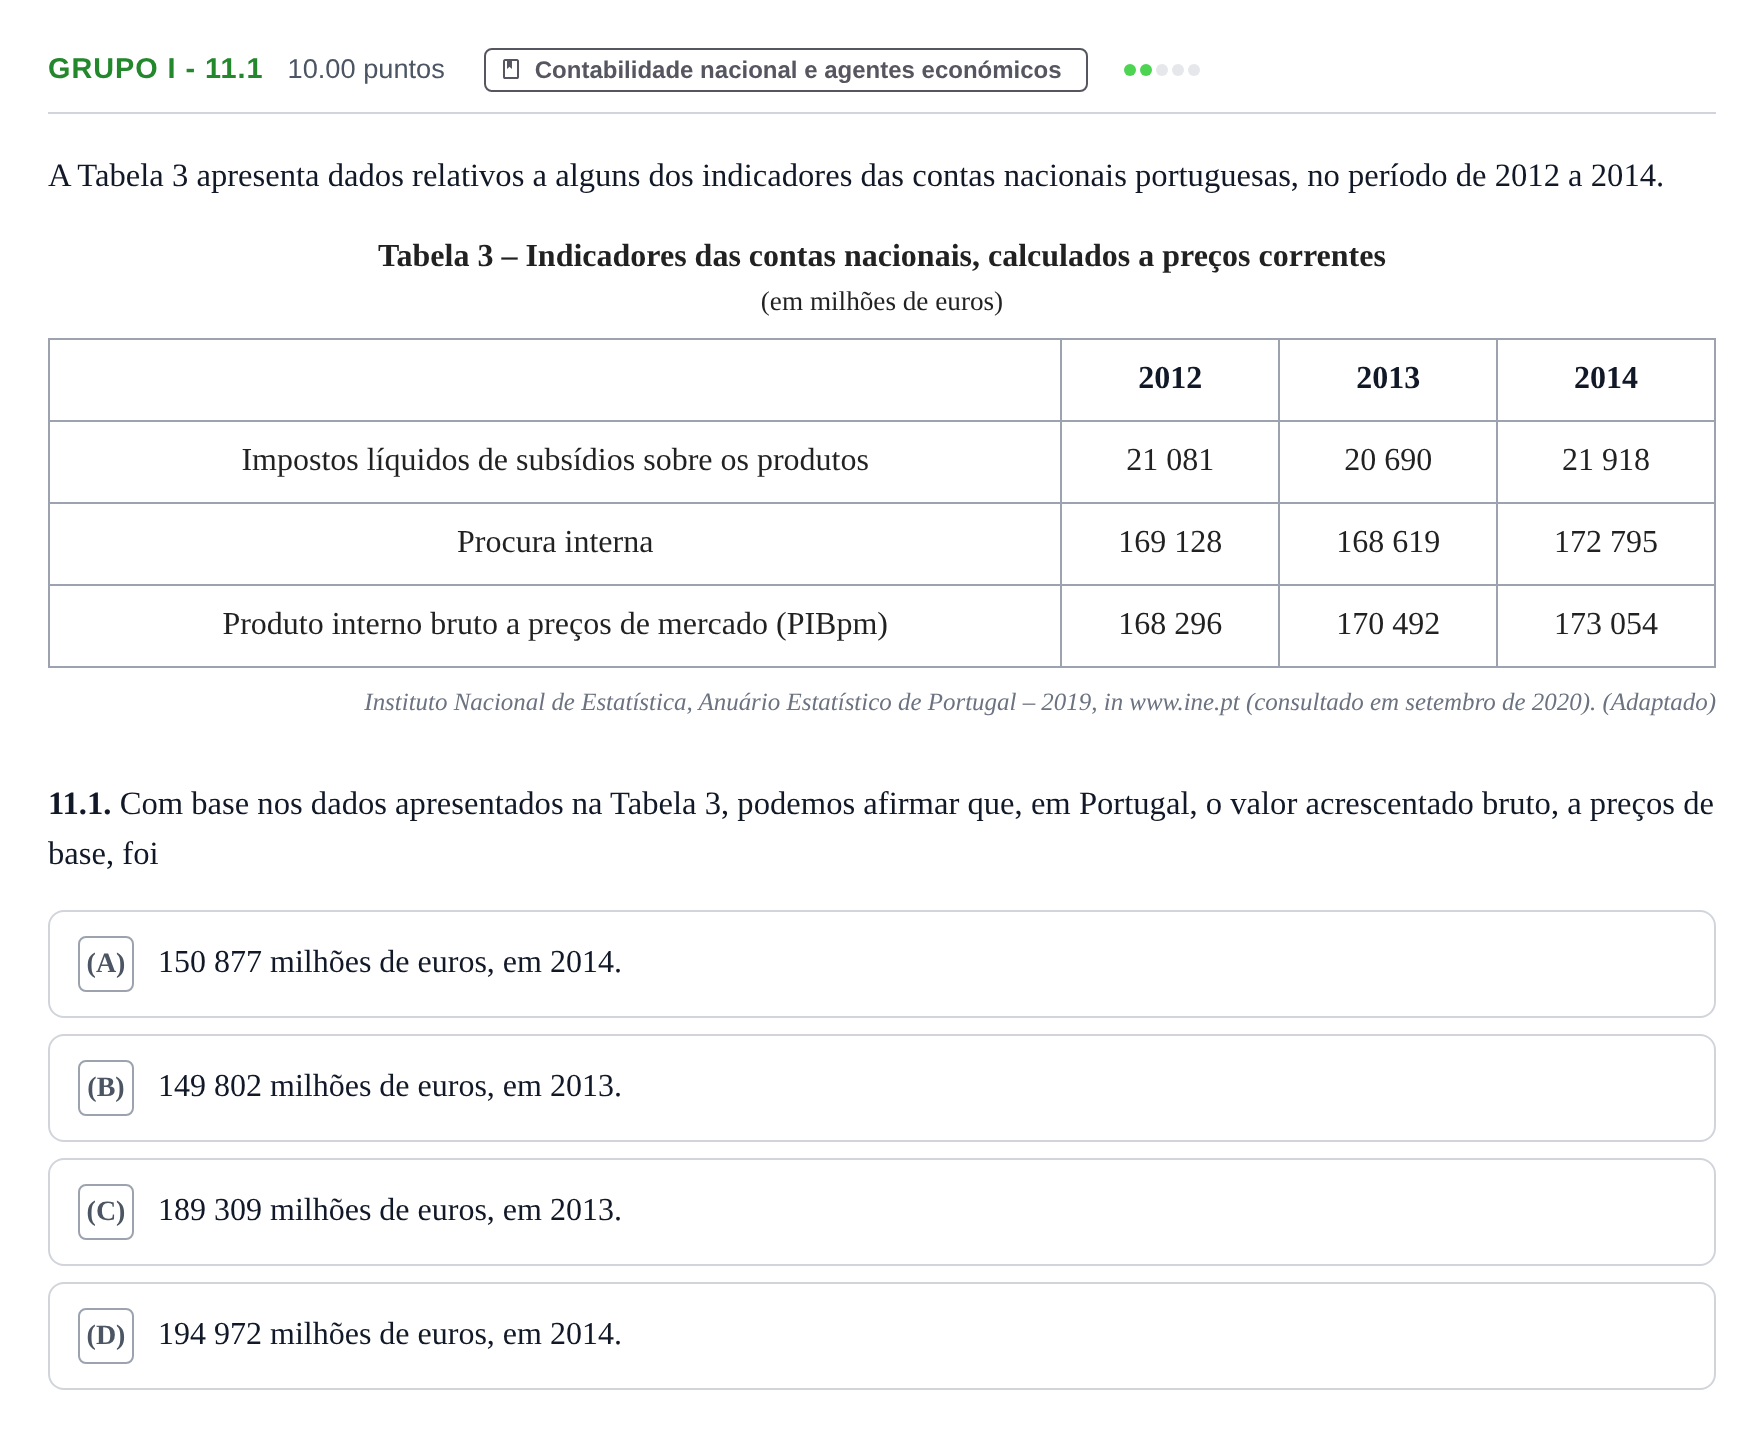Click the bookmark icon in the topic tag
This screenshot has width=1764, height=1440.
(511, 69)
